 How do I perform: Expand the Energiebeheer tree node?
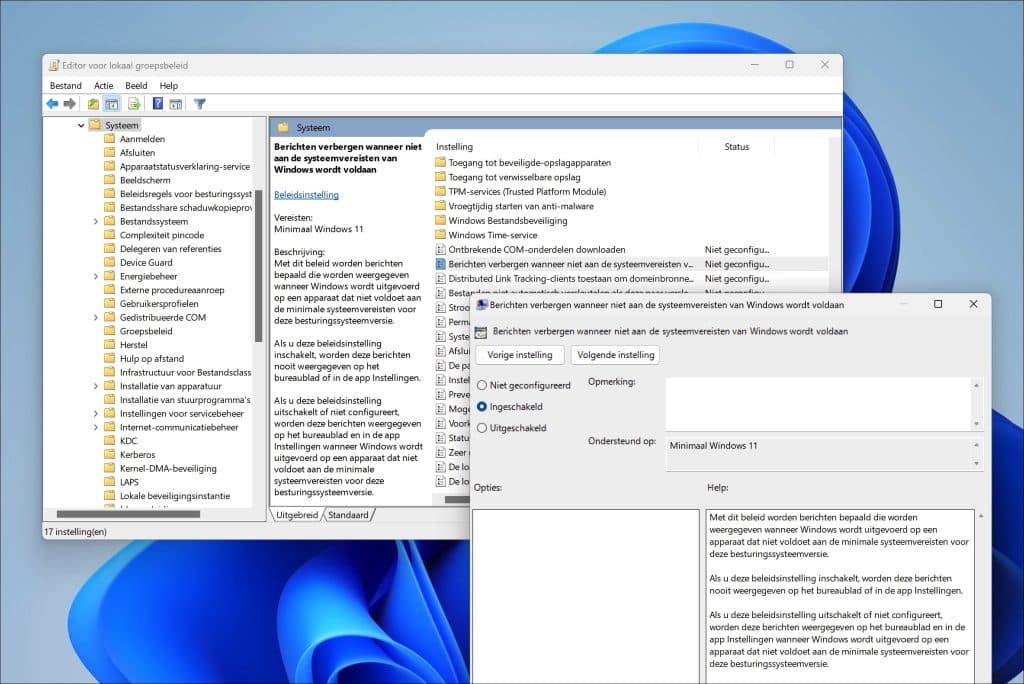[x=95, y=276]
